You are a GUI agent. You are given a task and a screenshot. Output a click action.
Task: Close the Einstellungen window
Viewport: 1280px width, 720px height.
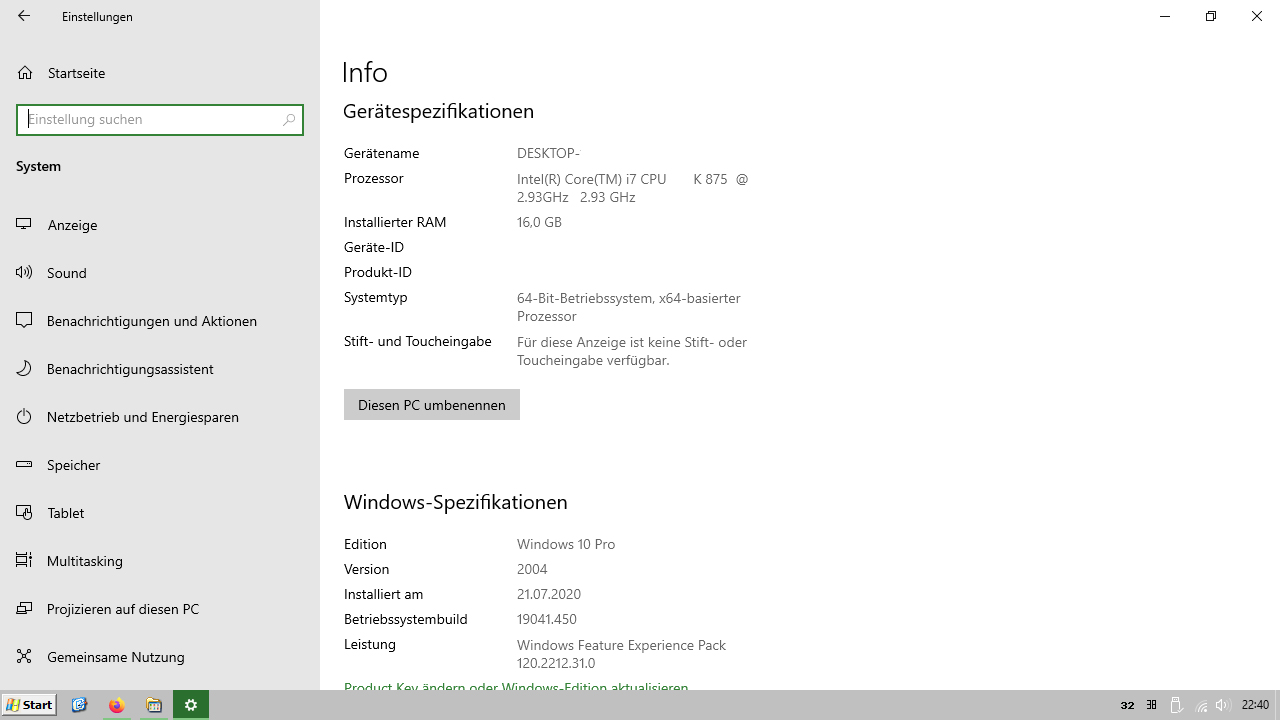(1257, 16)
